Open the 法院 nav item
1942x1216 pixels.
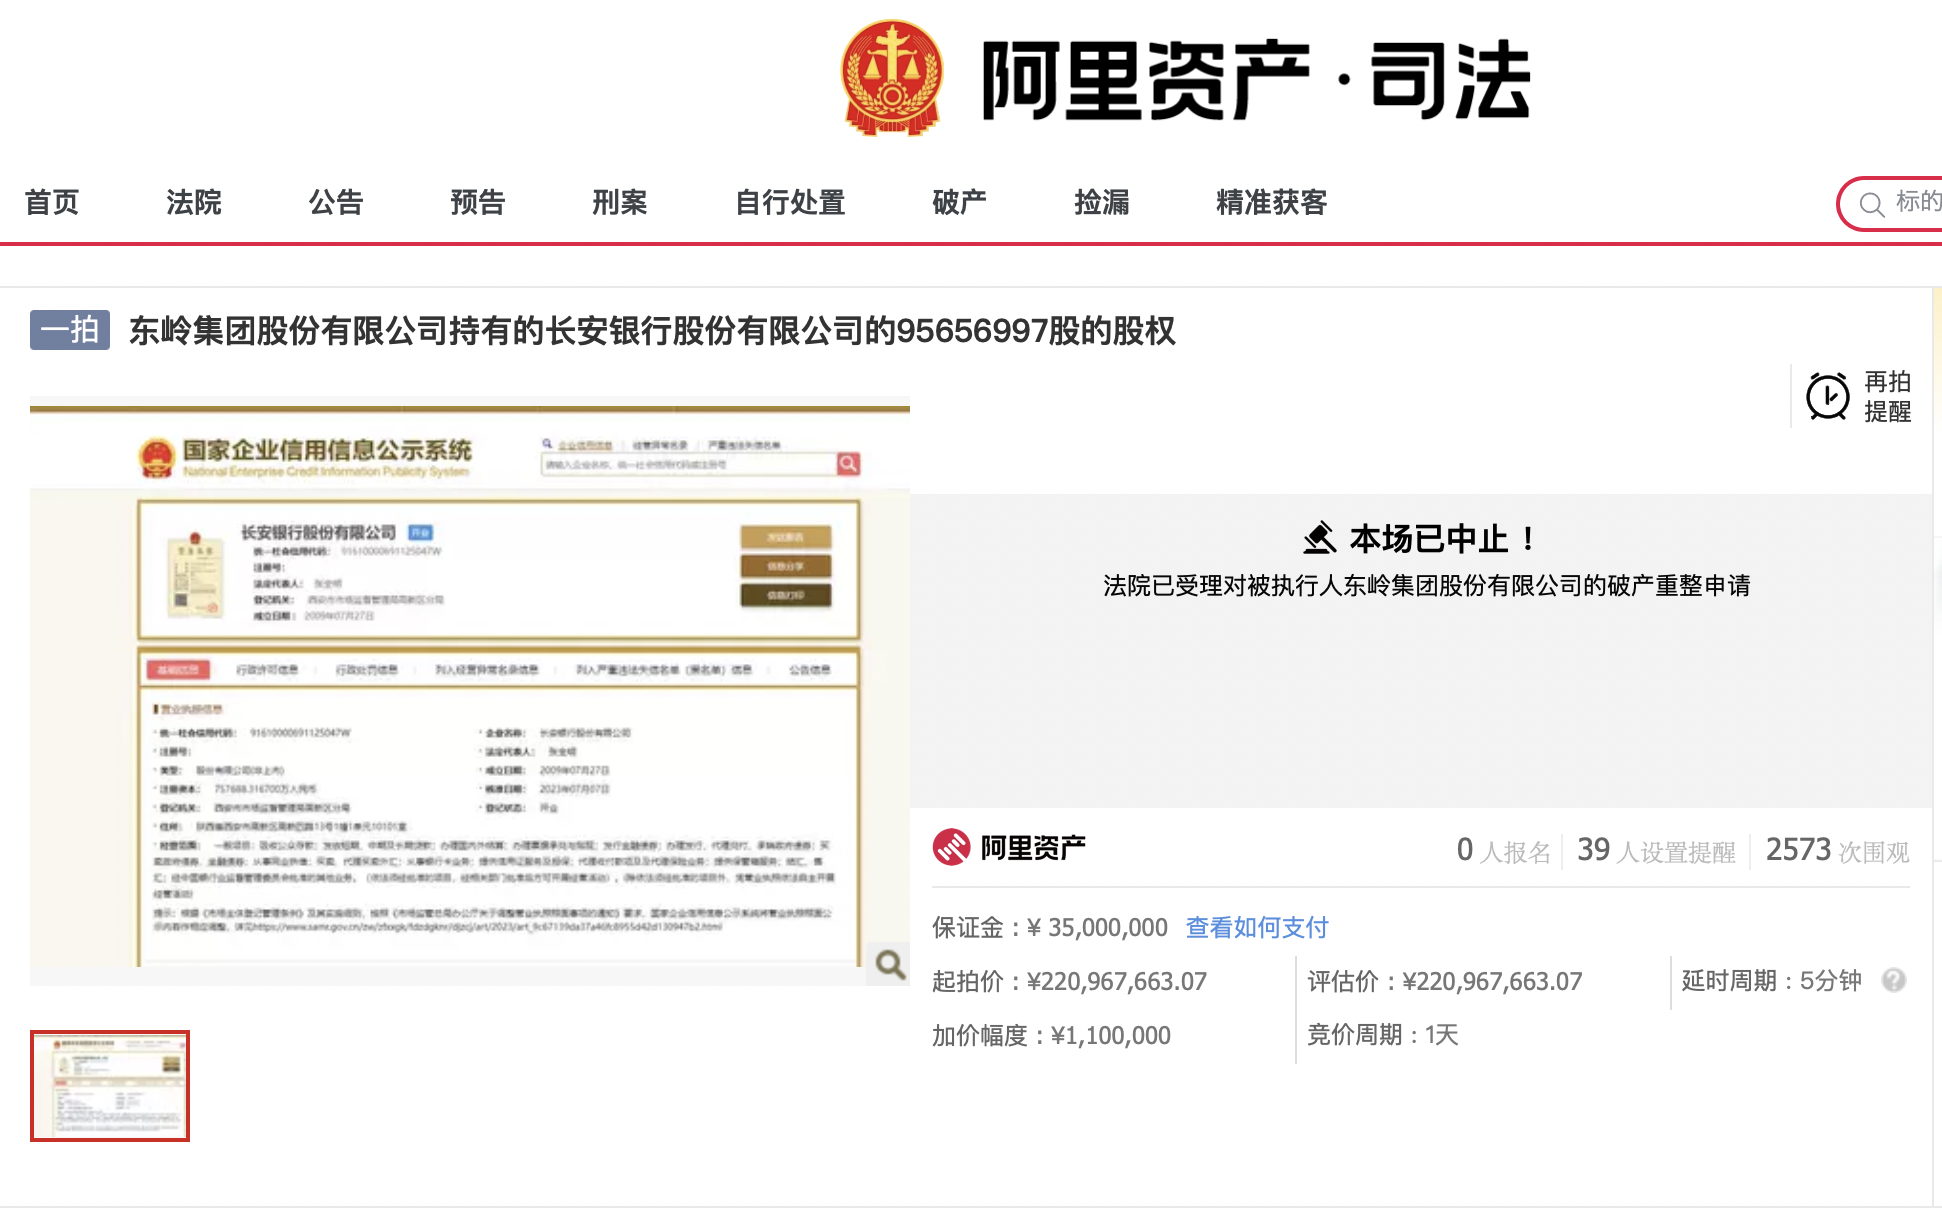click(x=194, y=202)
